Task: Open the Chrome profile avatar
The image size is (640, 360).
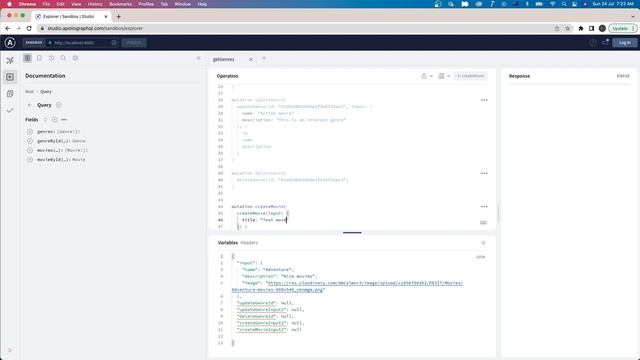Action: [x=602, y=29]
